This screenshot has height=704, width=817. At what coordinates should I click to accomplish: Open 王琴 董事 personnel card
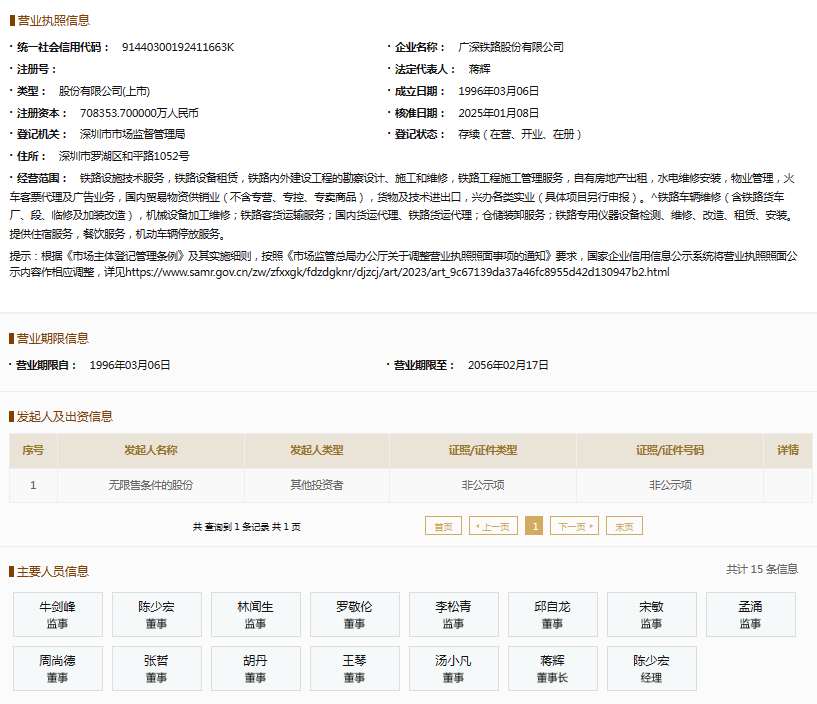click(x=355, y=669)
